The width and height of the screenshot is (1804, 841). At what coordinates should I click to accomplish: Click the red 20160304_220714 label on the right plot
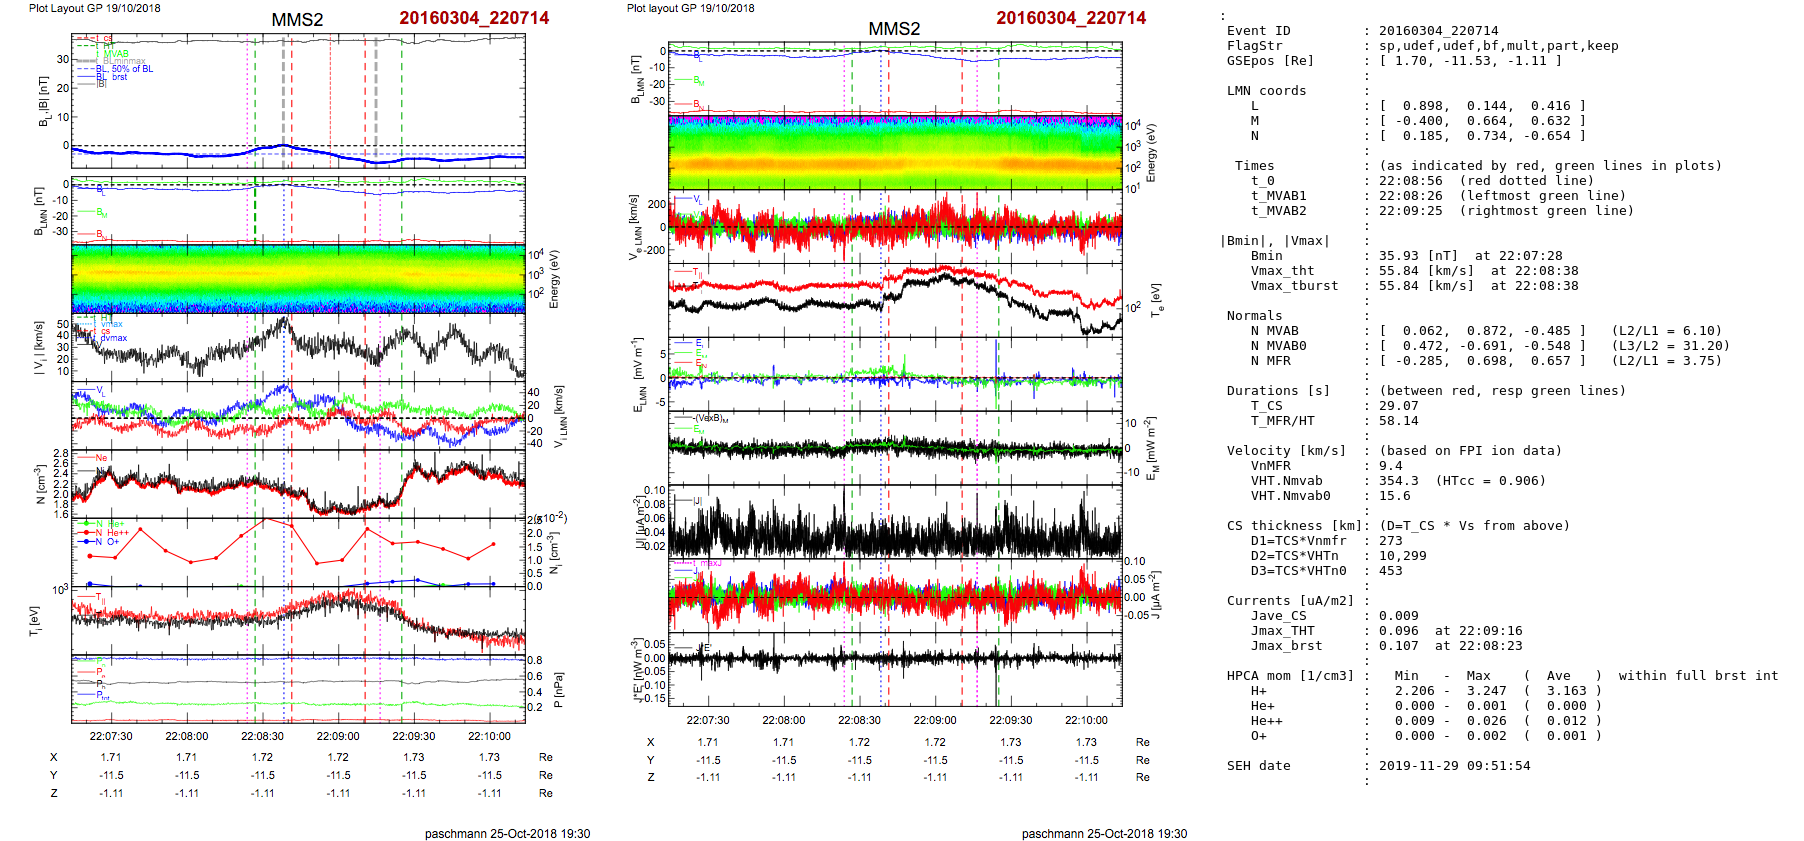pyautogui.click(x=1070, y=18)
